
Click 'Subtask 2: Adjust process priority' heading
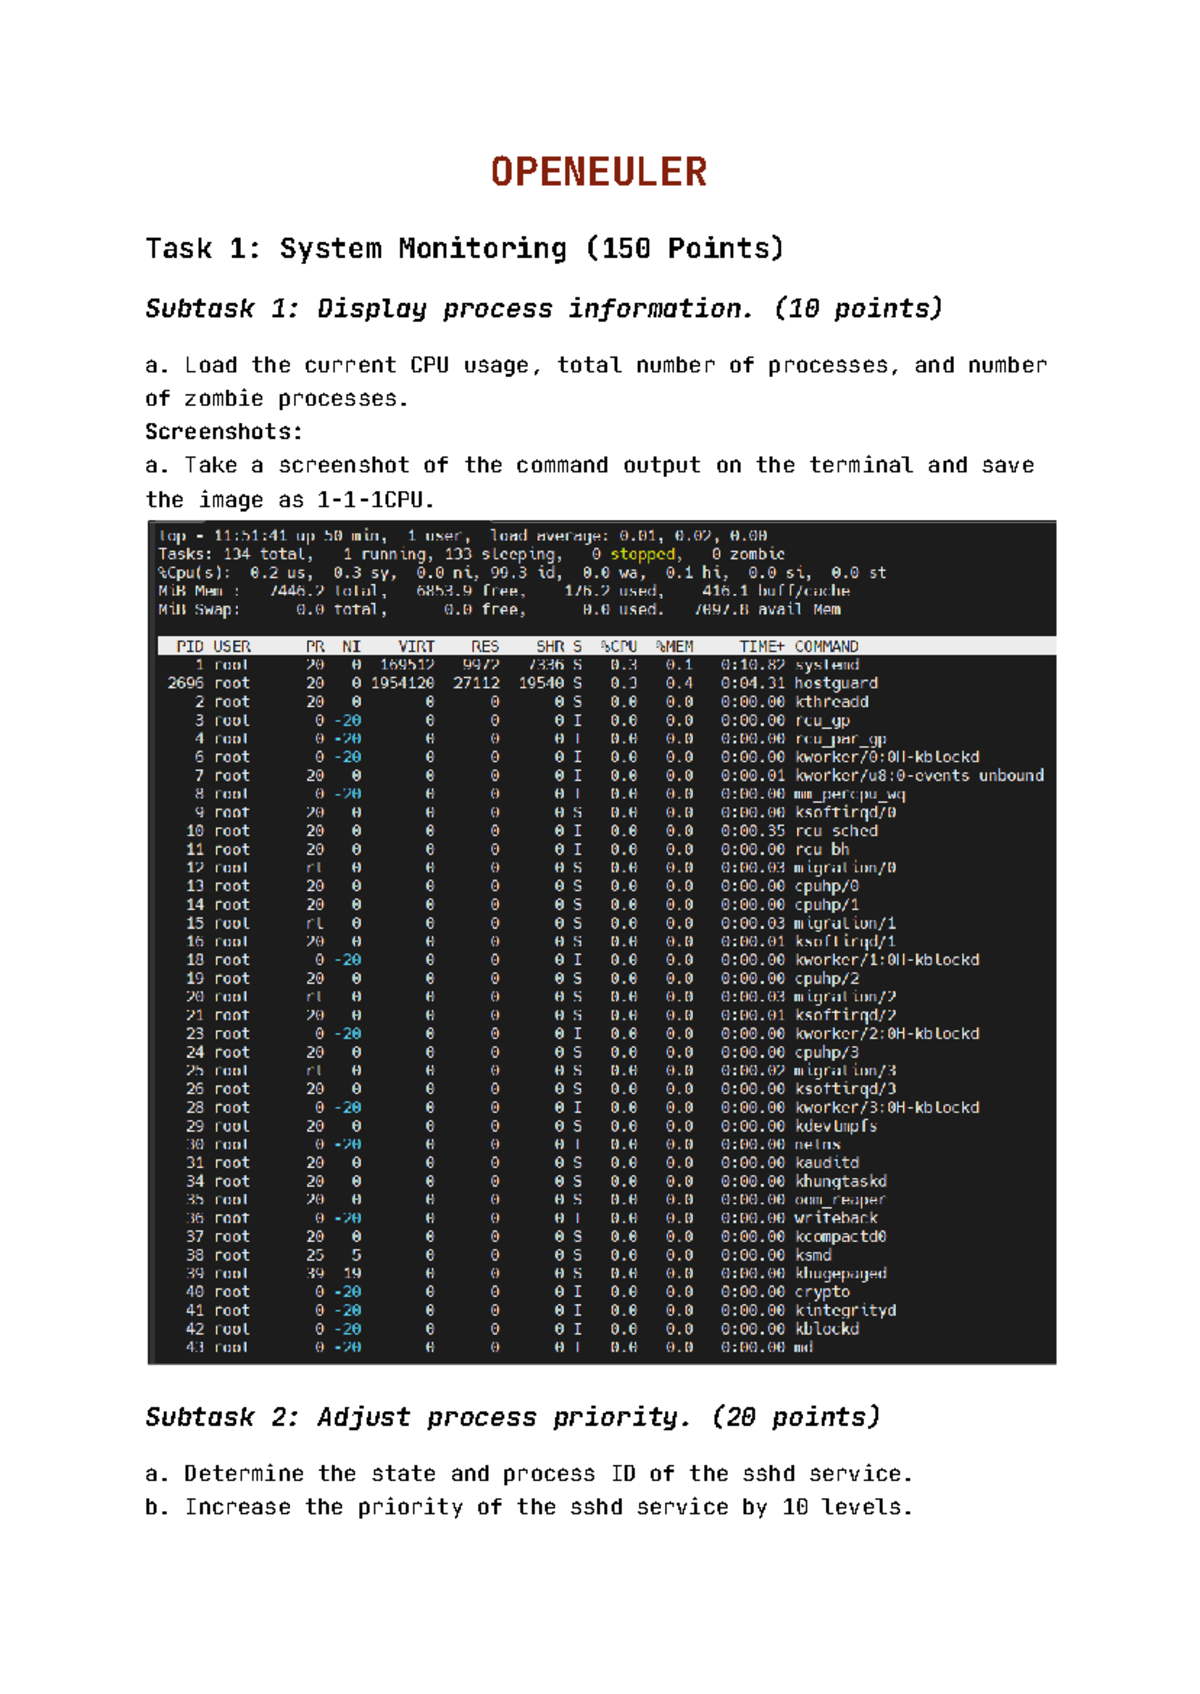pos(512,1417)
